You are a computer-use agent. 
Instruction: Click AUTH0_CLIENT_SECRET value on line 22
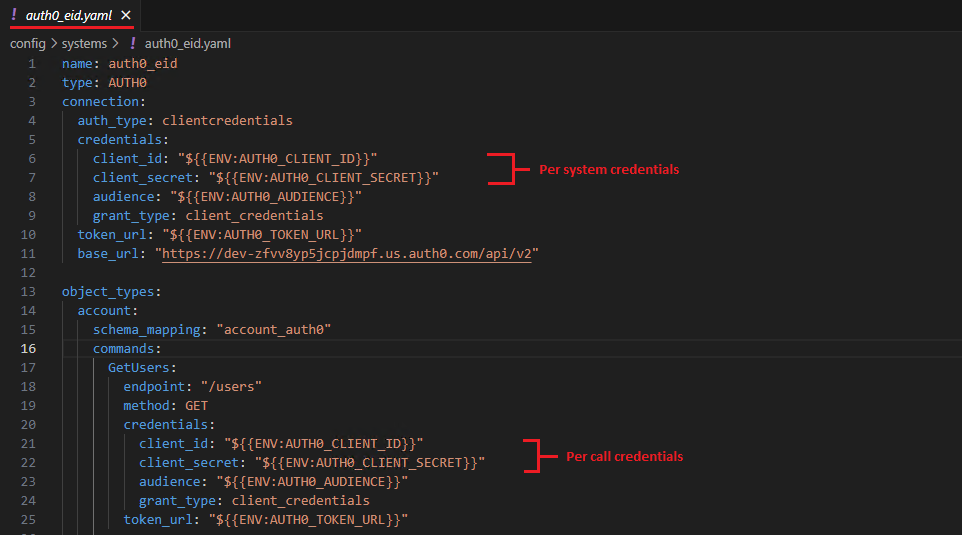click(x=370, y=463)
